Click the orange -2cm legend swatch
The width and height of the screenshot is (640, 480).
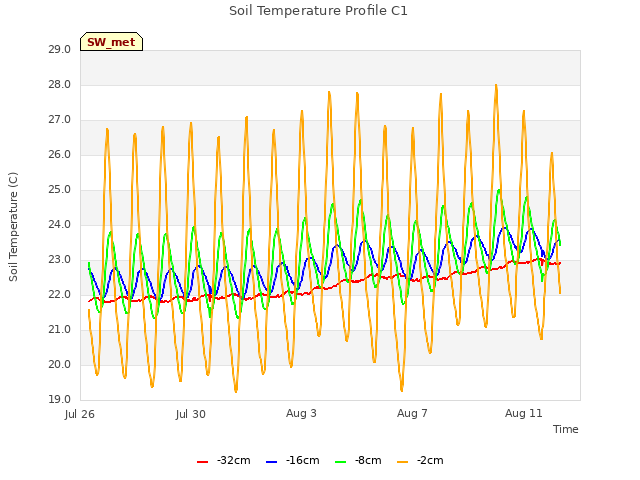tap(402, 461)
